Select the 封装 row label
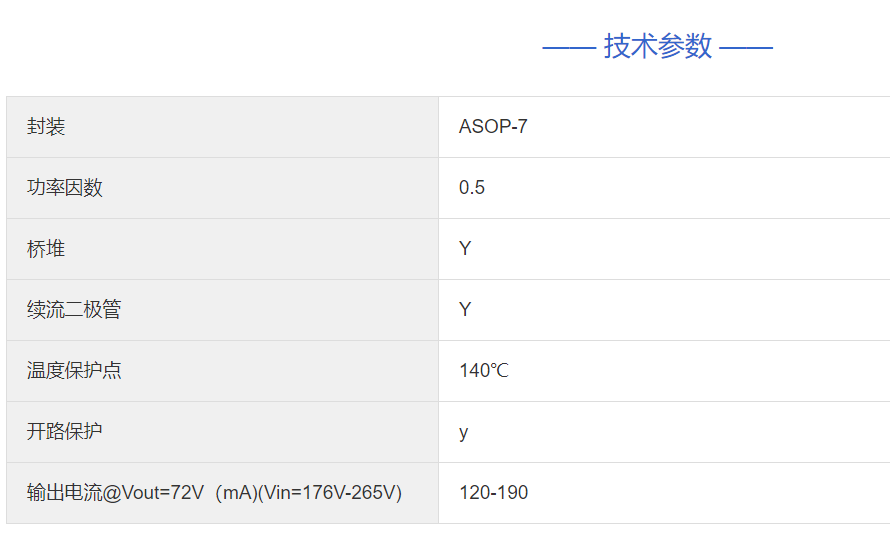890x542 pixels. click(x=46, y=127)
